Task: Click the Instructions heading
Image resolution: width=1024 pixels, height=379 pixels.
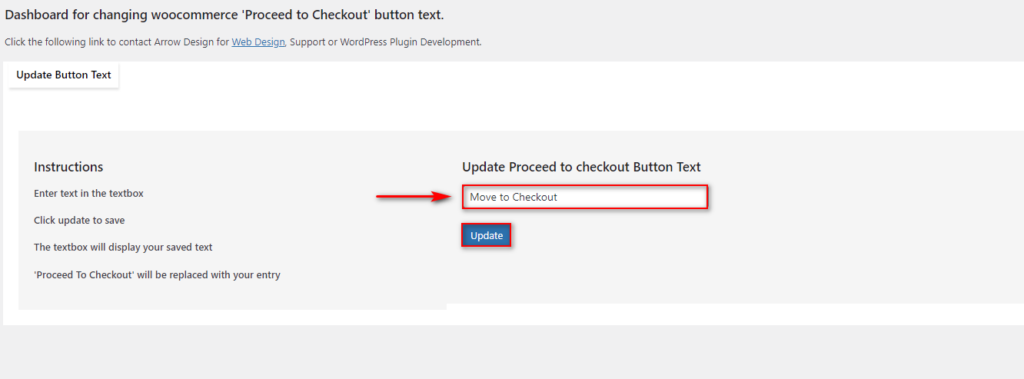Action: [x=69, y=167]
